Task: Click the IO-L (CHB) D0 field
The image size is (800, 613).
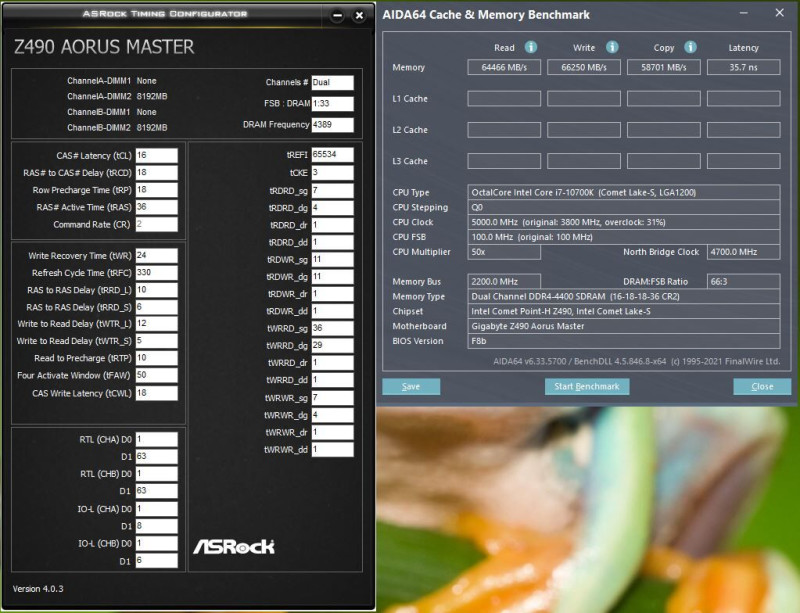Action: click(157, 543)
